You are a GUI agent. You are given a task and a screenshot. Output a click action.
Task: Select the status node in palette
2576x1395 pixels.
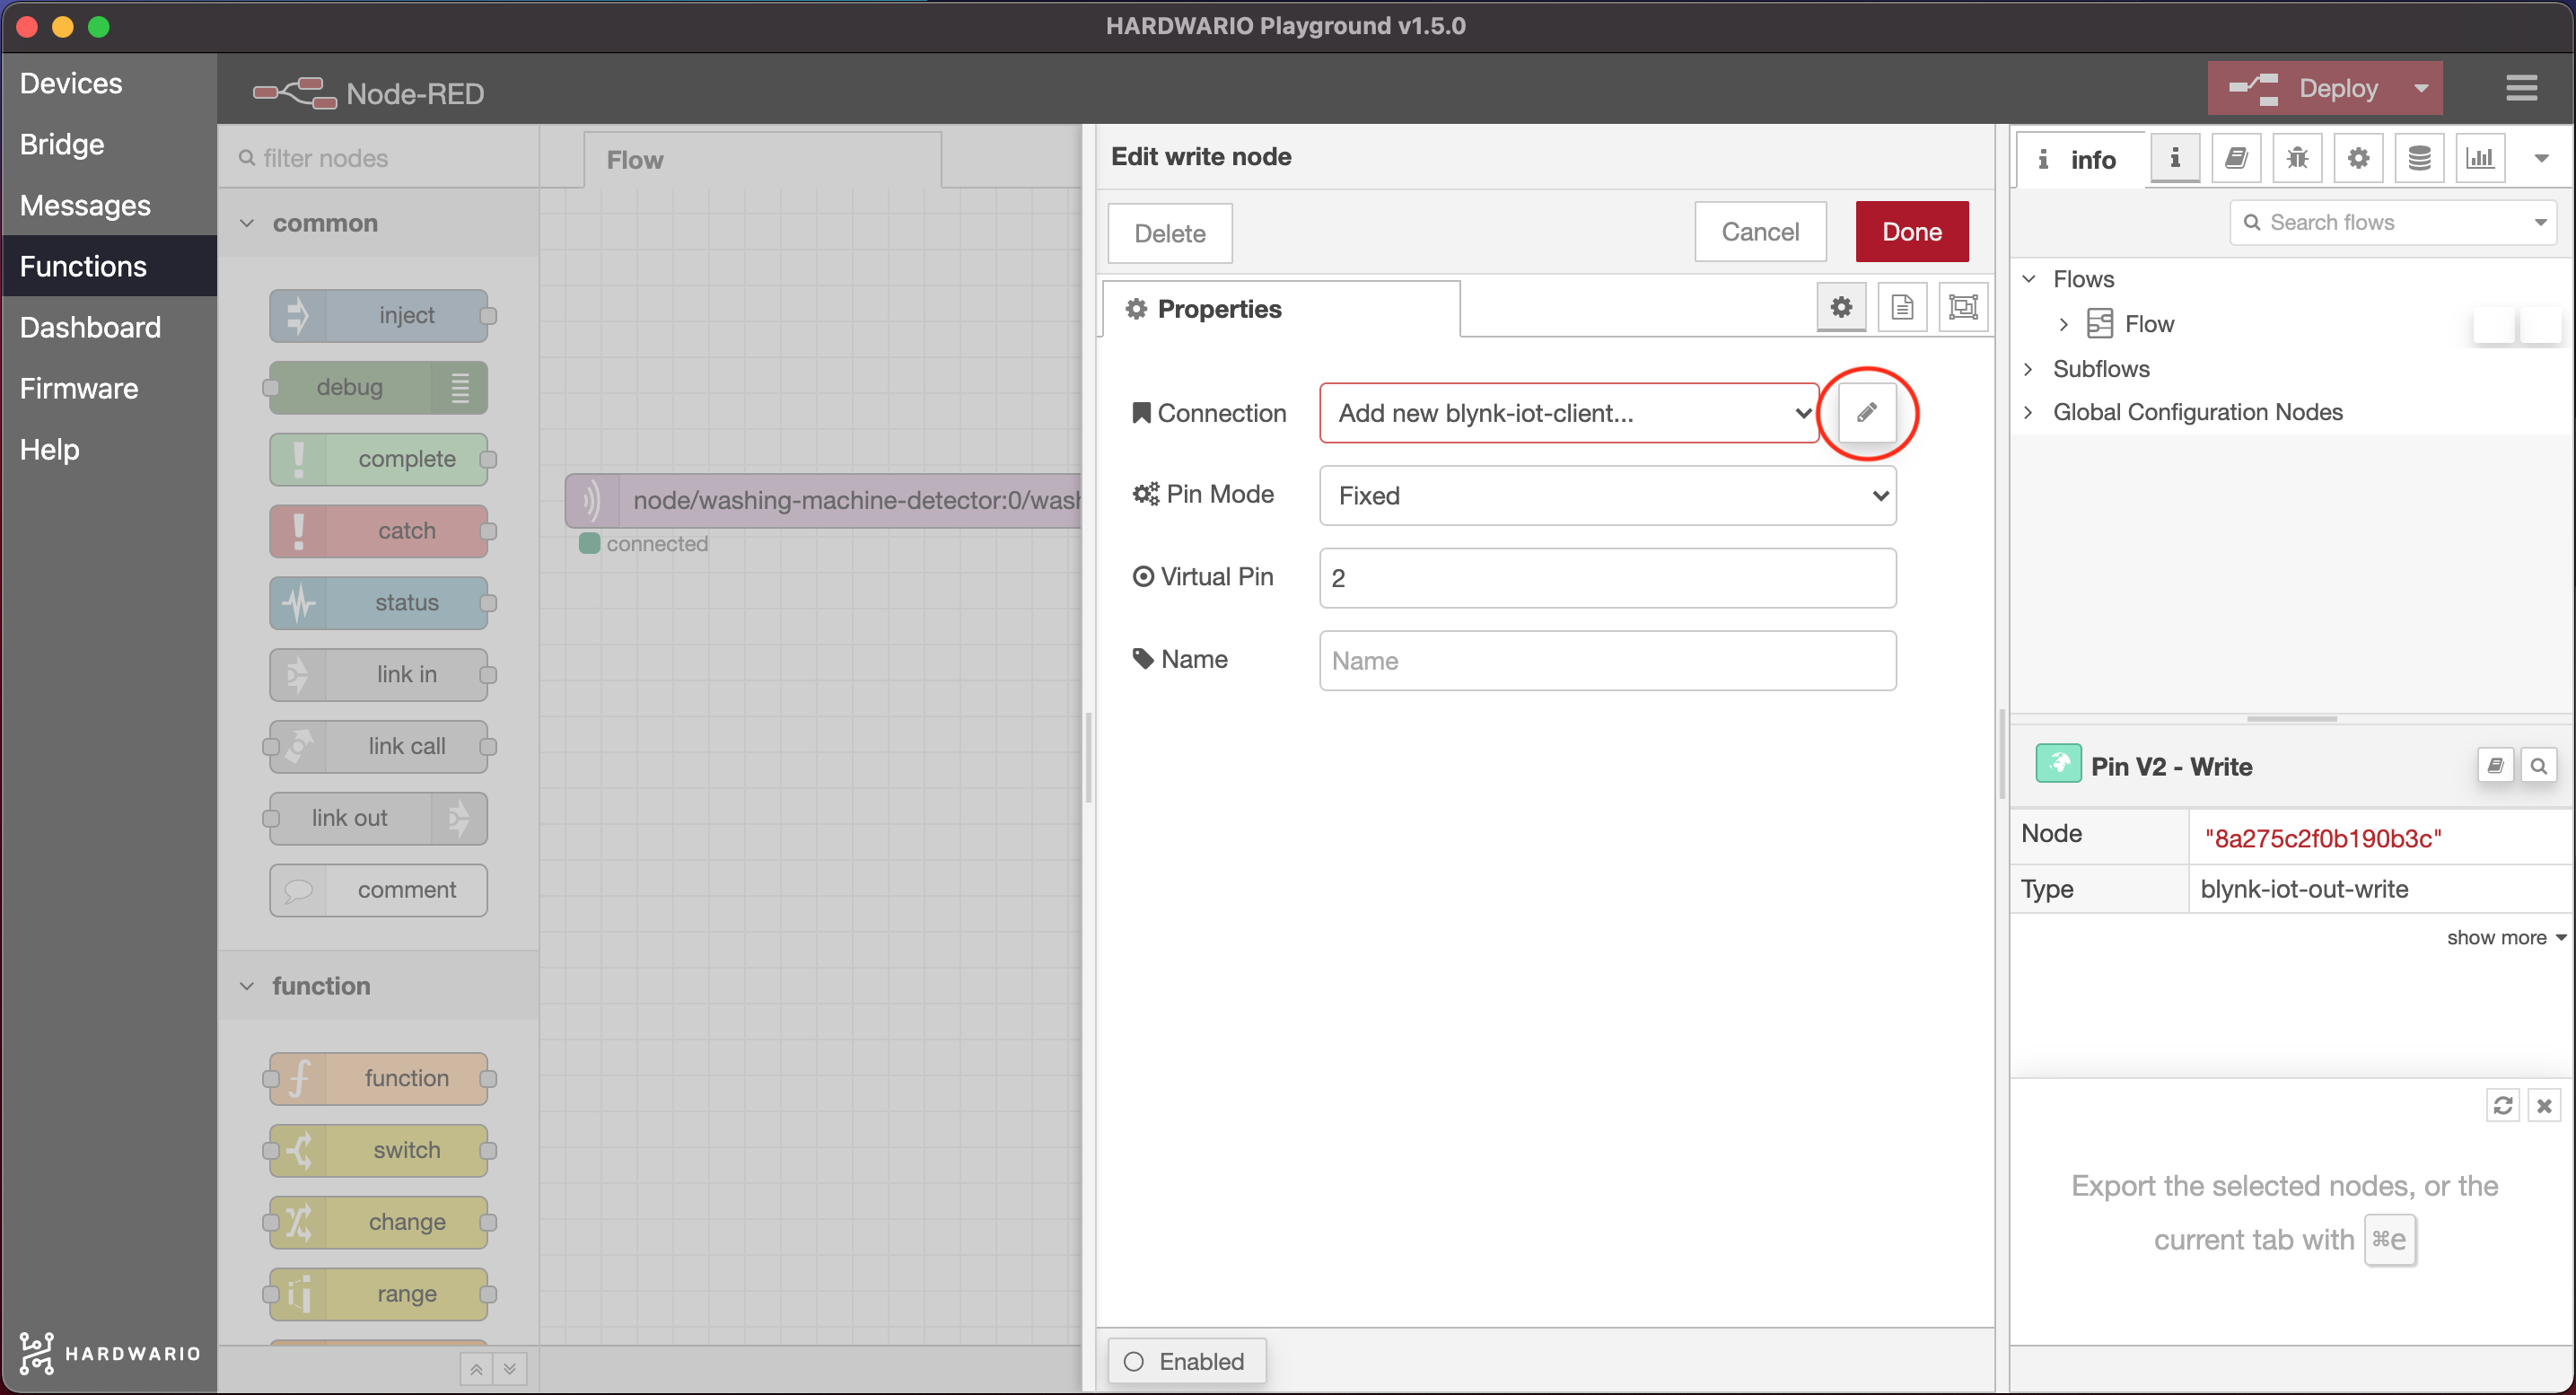tap(379, 603)
